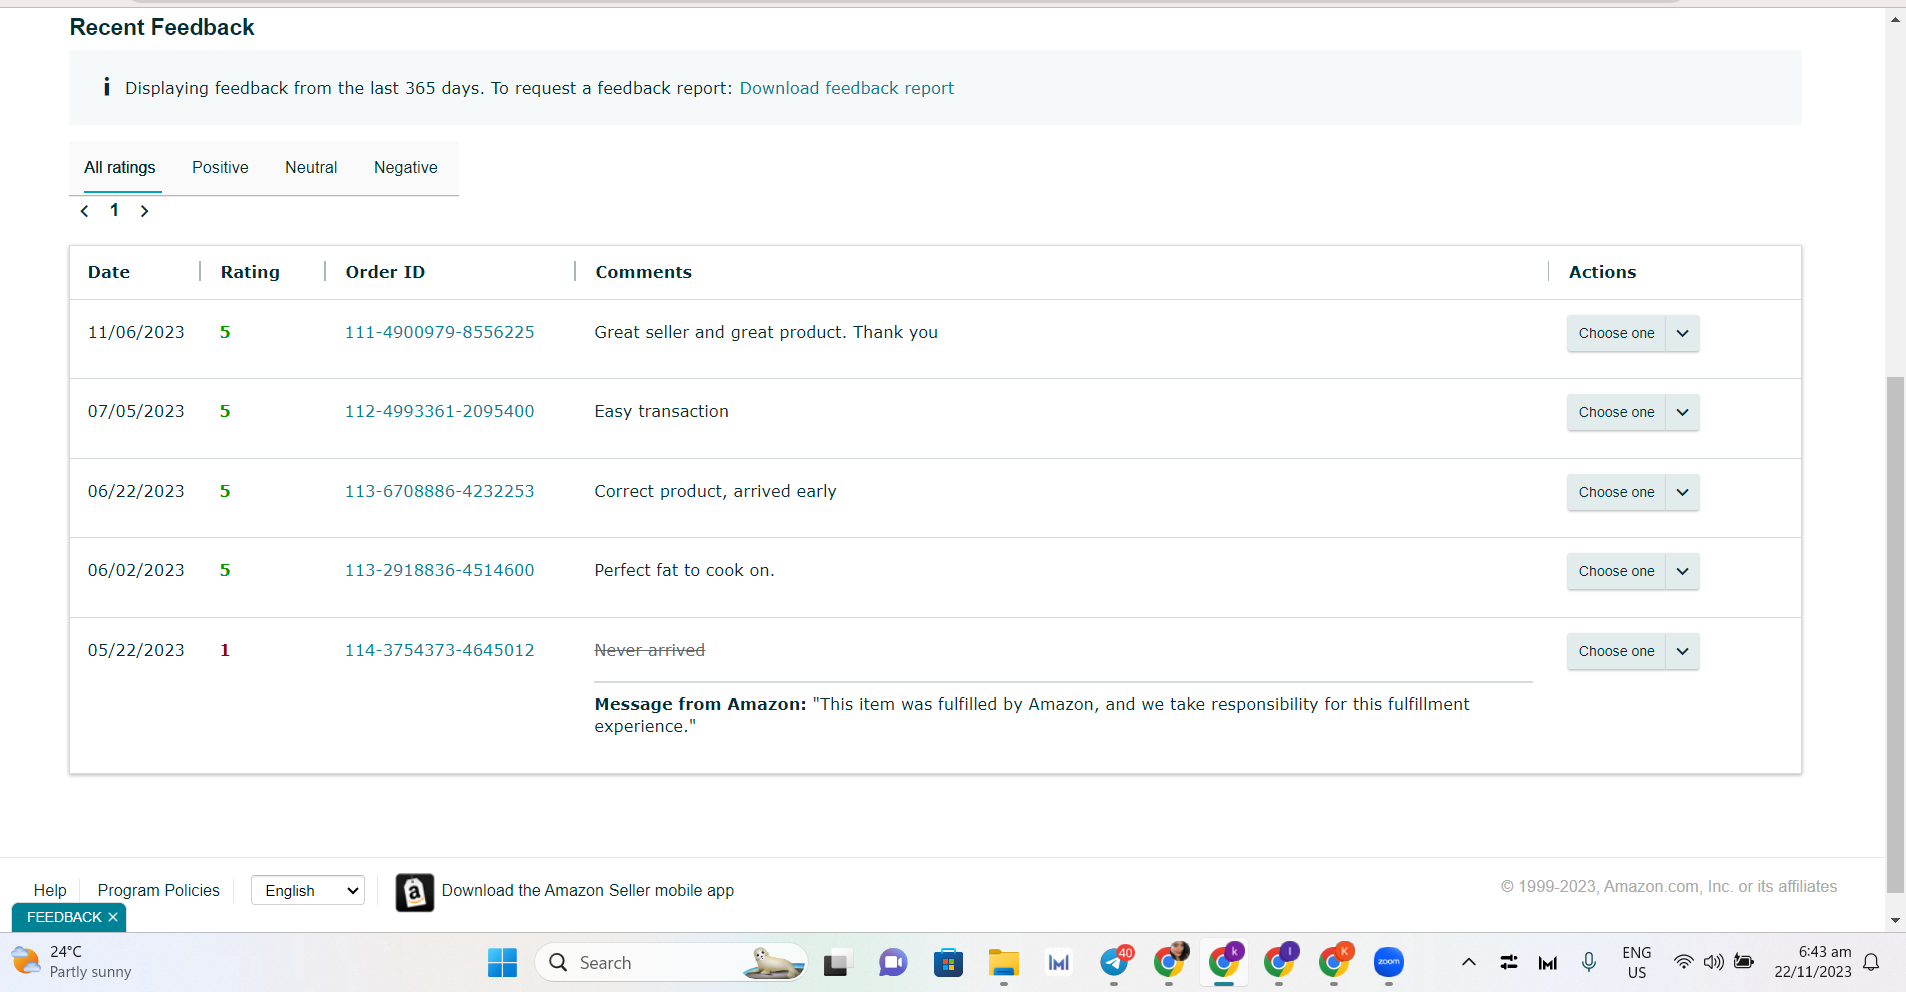Close the FEEDBACK widget with X
The image size is (1906, 992).
[113, 917]
